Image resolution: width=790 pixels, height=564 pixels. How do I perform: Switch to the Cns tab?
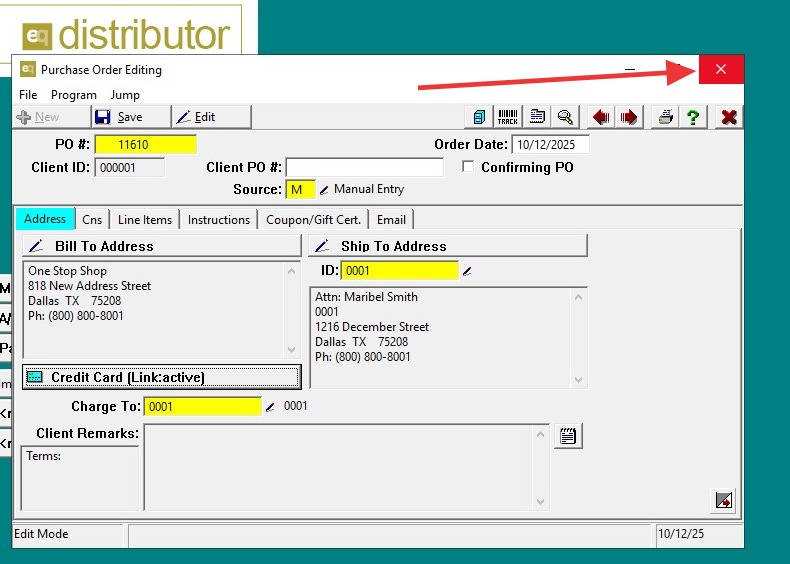[92, 220]
